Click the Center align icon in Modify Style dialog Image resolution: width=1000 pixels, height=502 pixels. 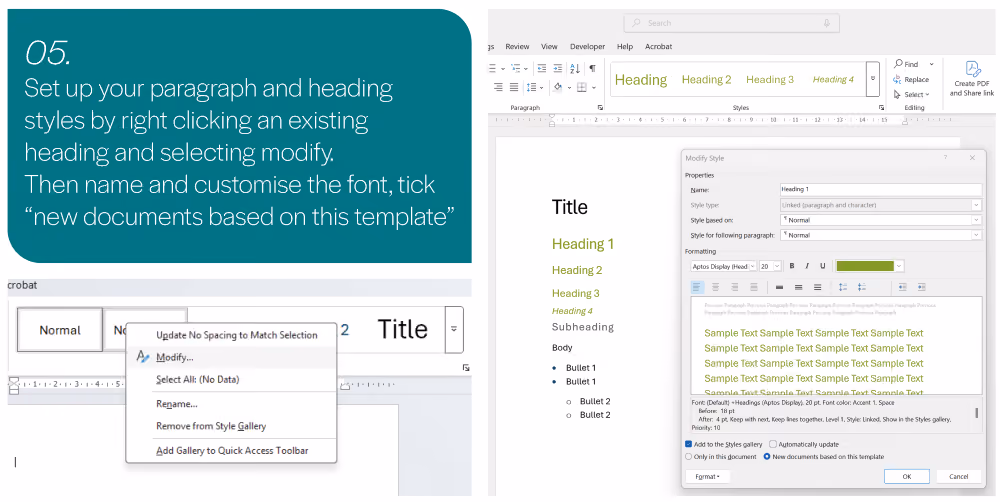coord(716,288)
